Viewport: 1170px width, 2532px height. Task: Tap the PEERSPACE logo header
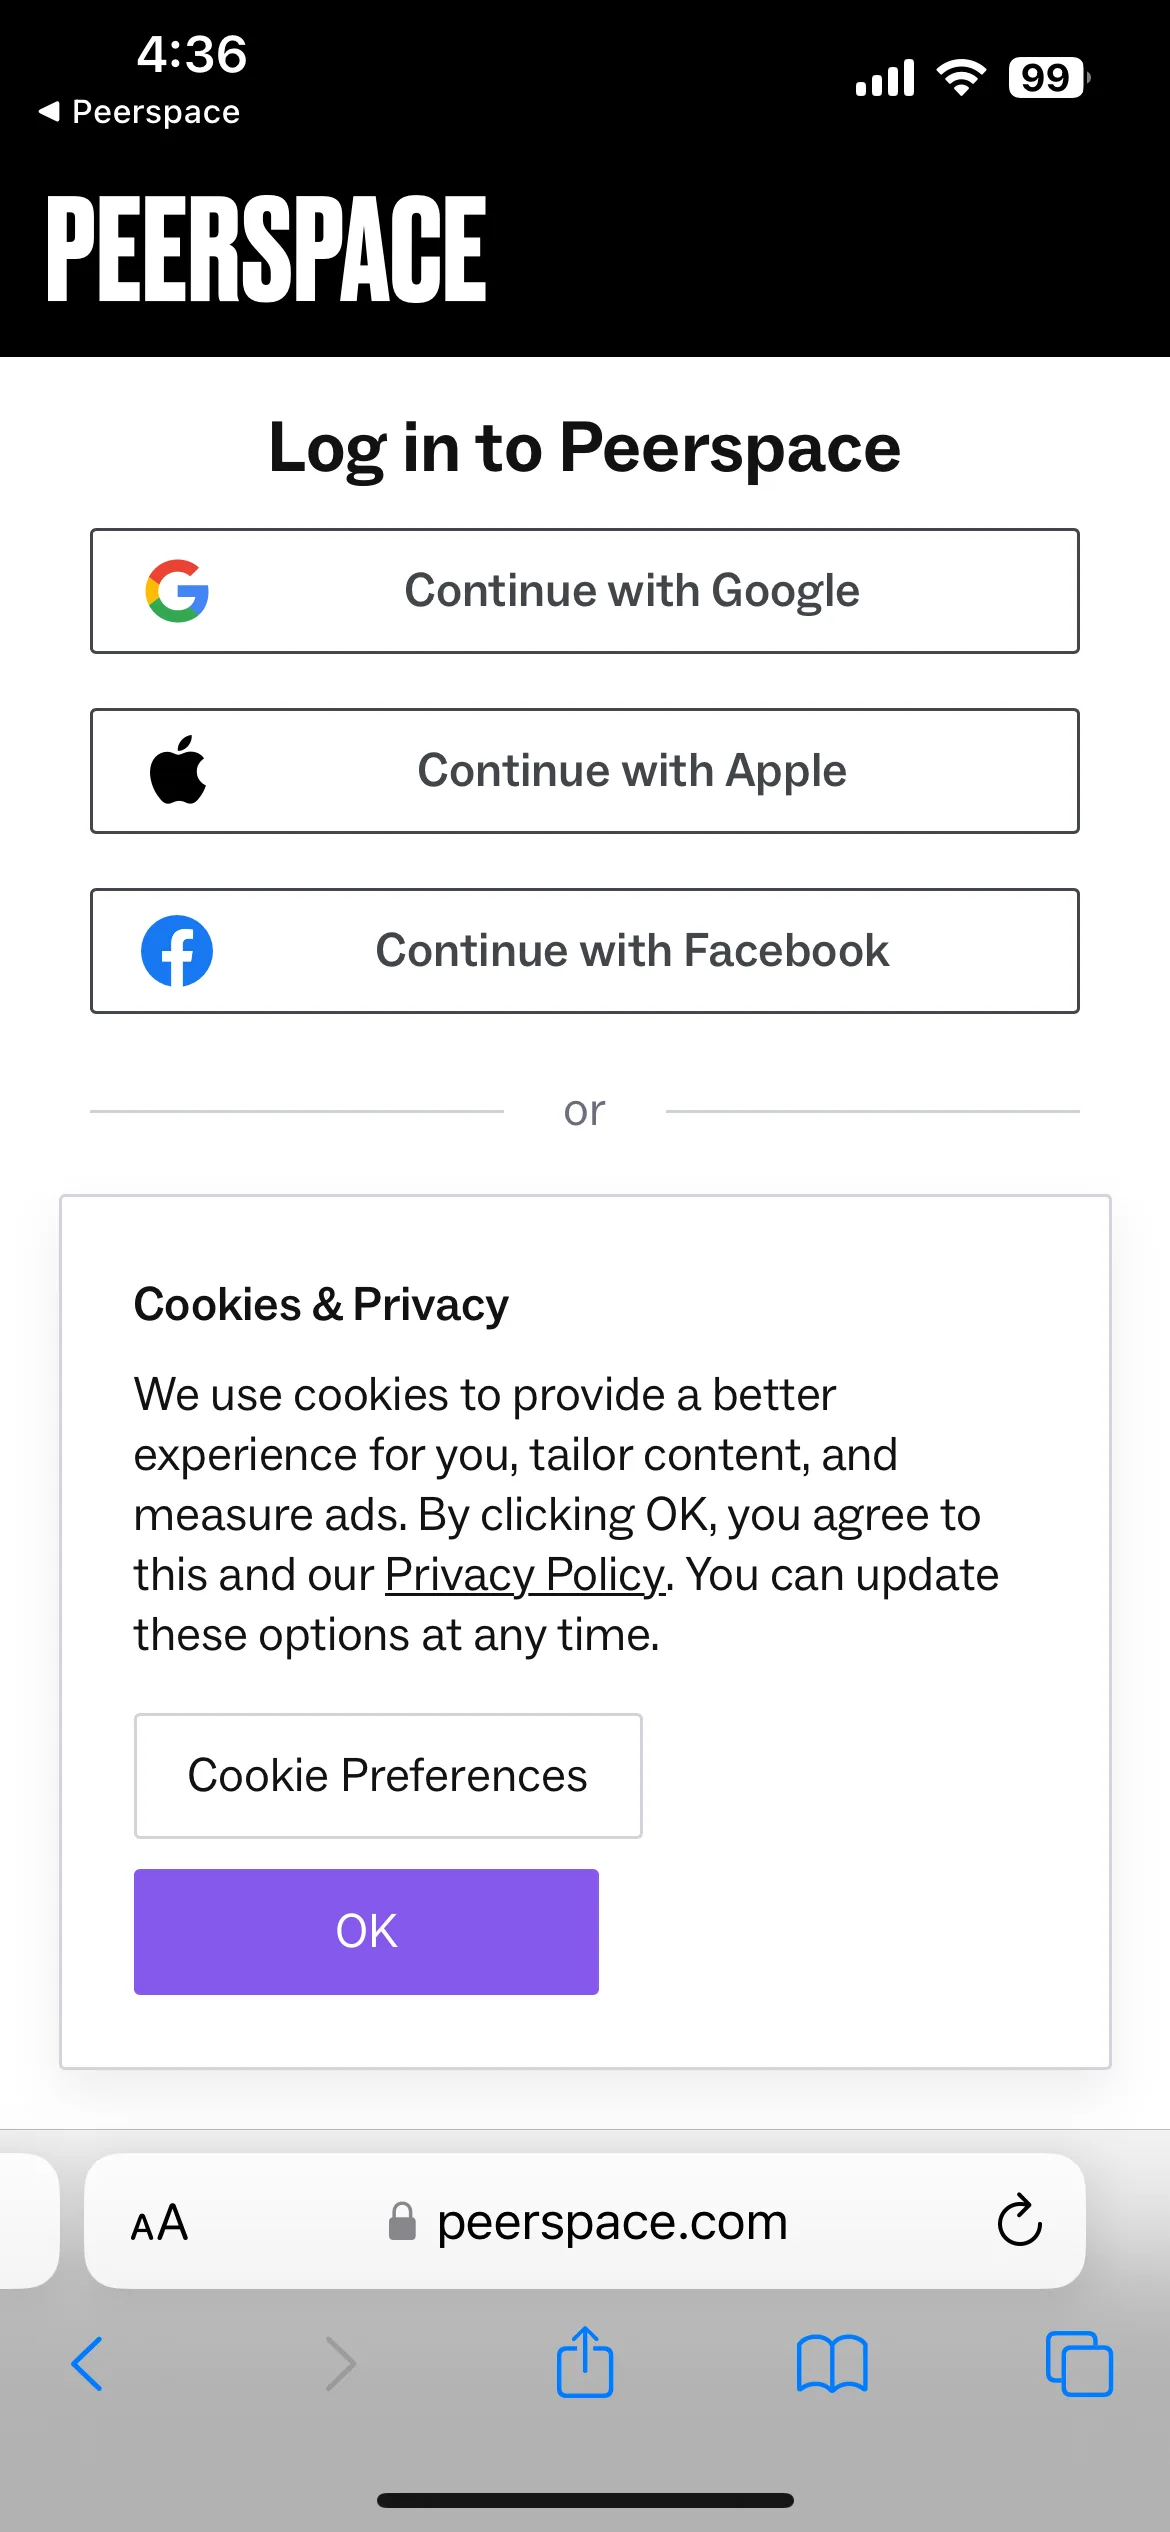click(x=267, y=249)
